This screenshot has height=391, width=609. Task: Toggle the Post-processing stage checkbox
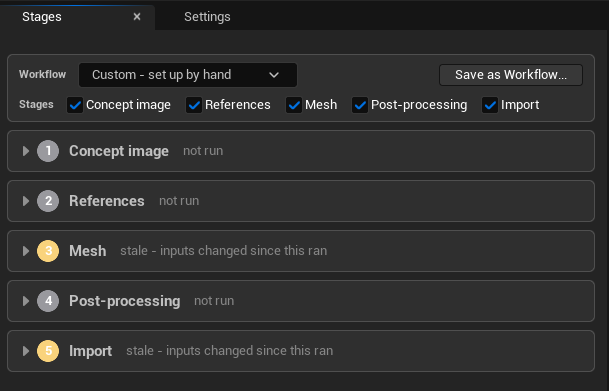click(x=360, y=105)
